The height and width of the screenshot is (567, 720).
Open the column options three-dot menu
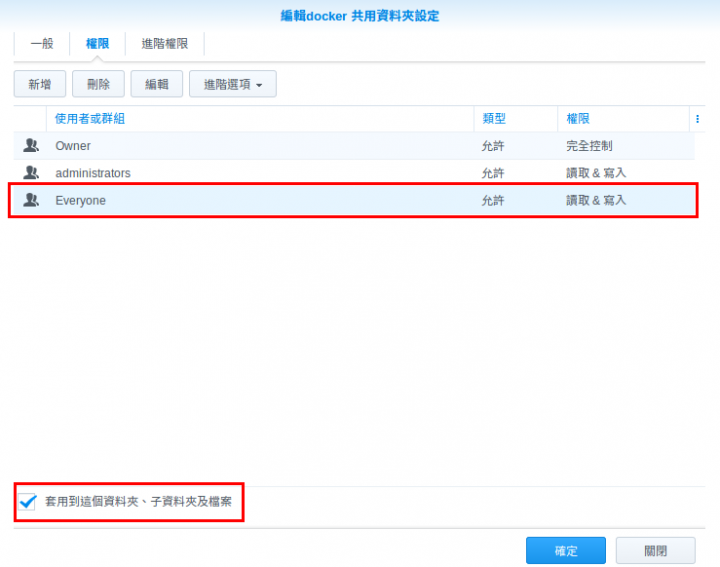697,119
